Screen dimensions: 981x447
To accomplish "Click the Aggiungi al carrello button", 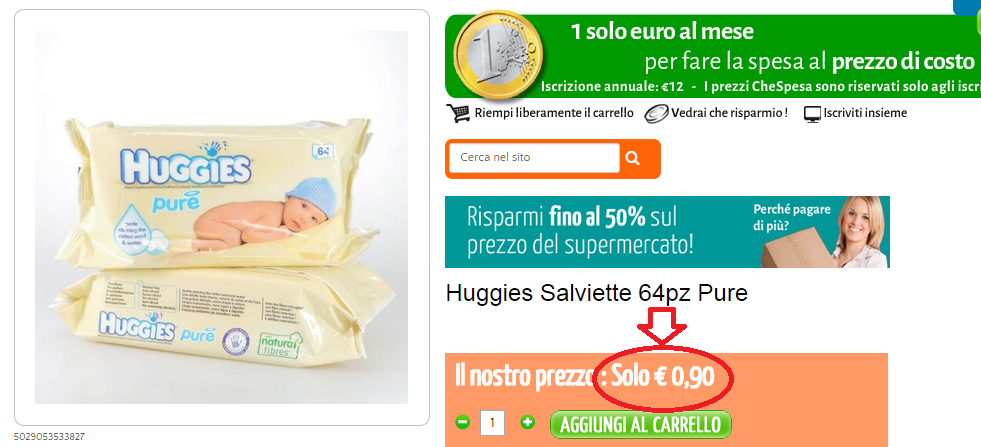I will (641, 424).
